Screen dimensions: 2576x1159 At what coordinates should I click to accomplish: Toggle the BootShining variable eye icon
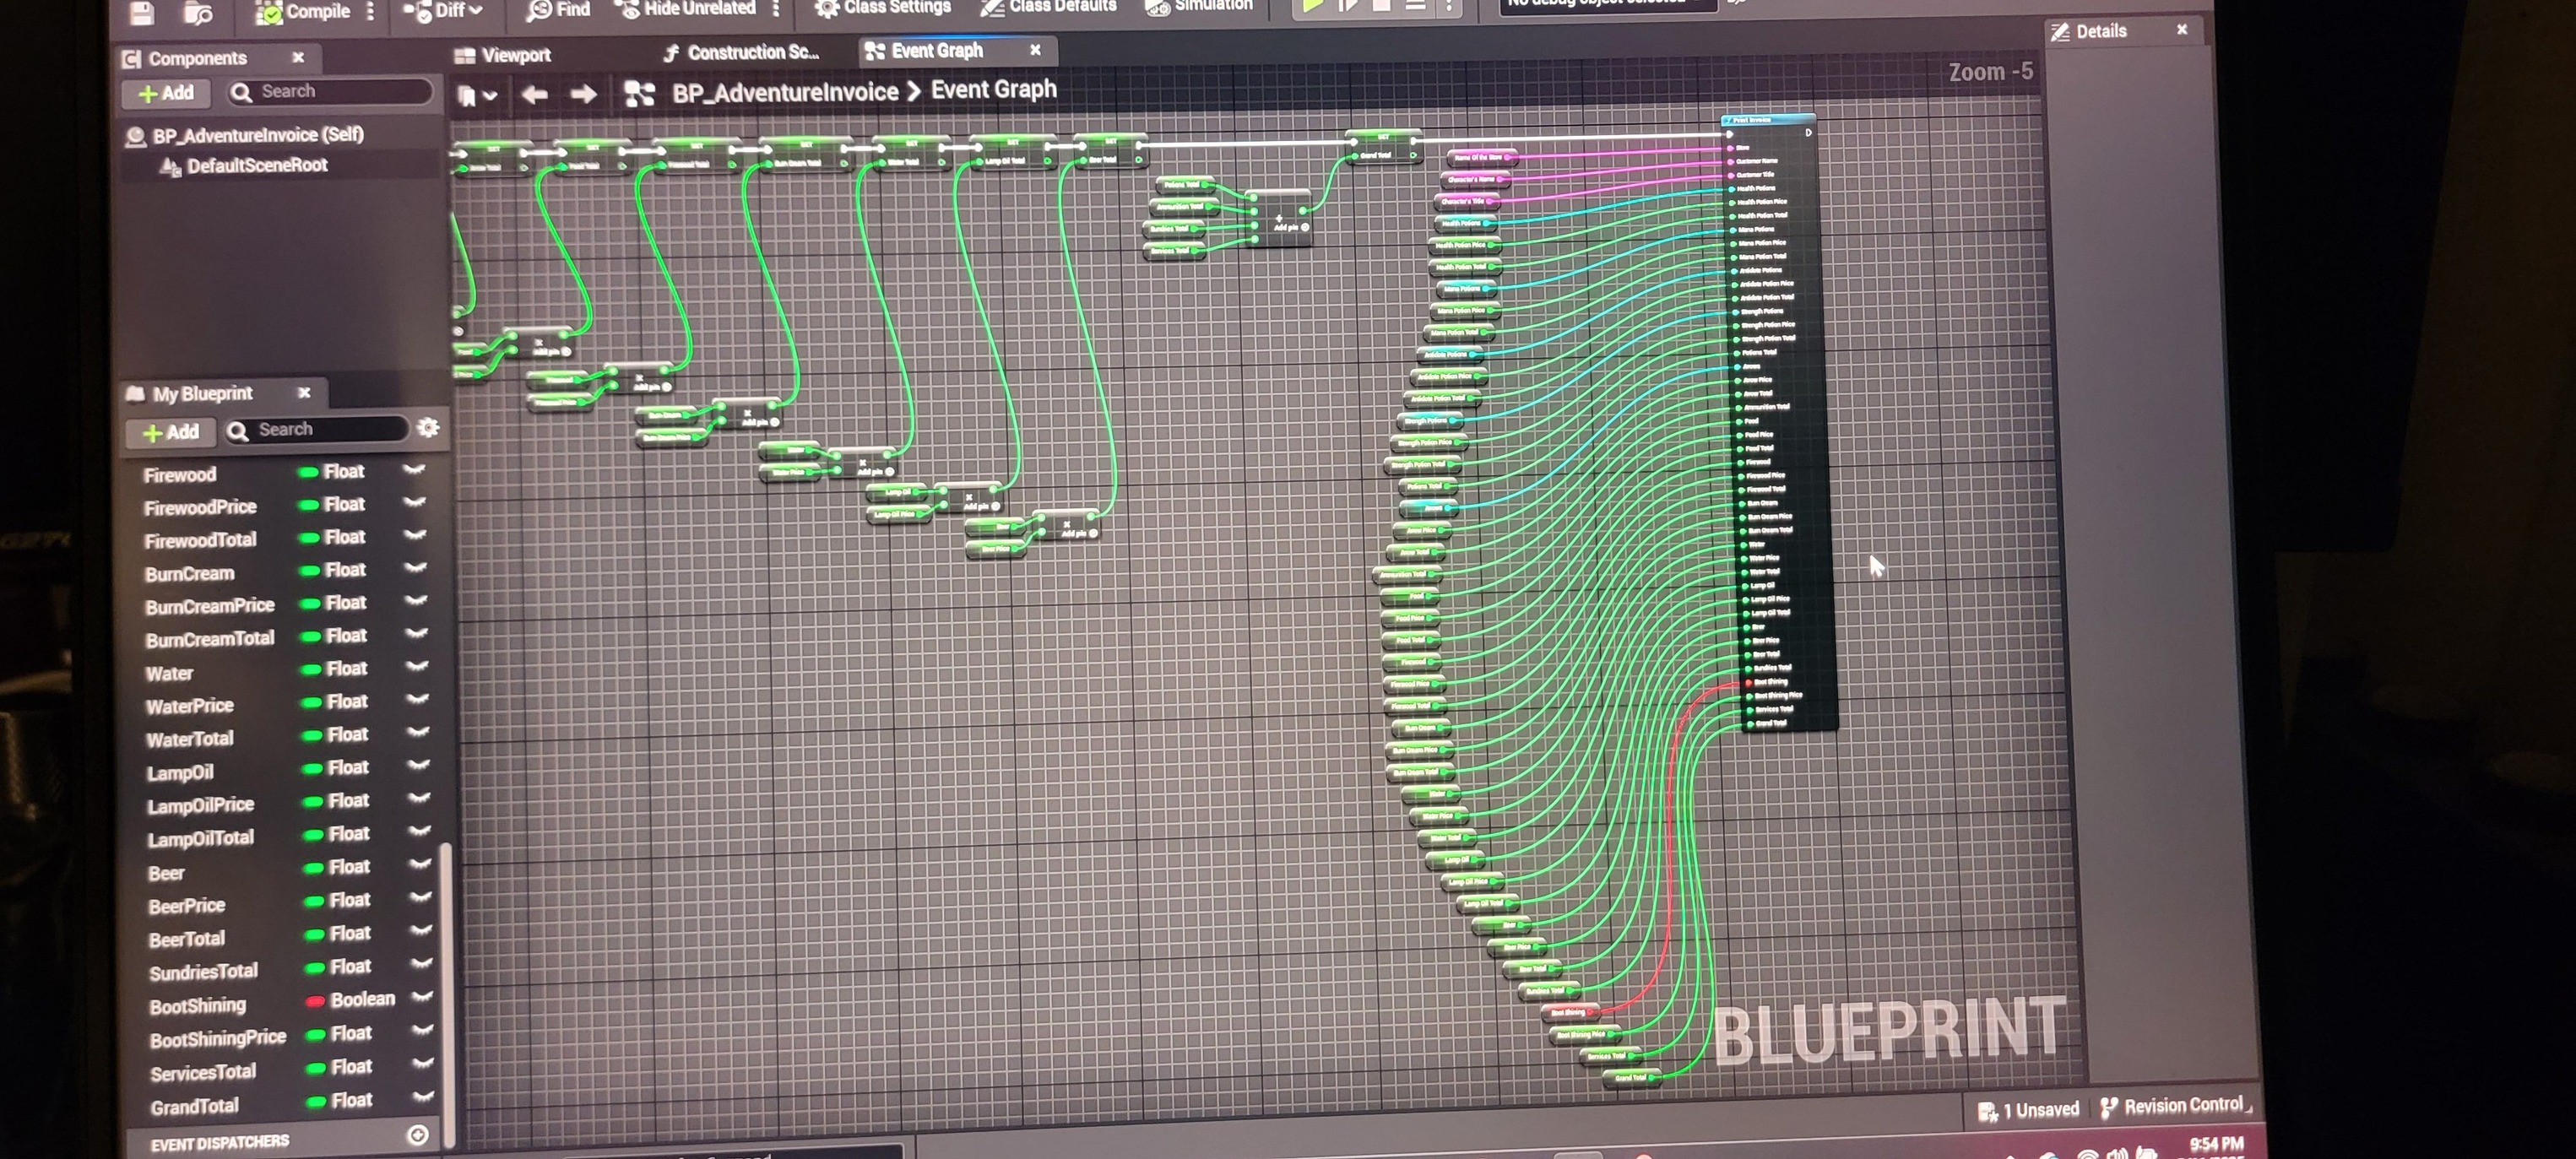coord(422,997)
